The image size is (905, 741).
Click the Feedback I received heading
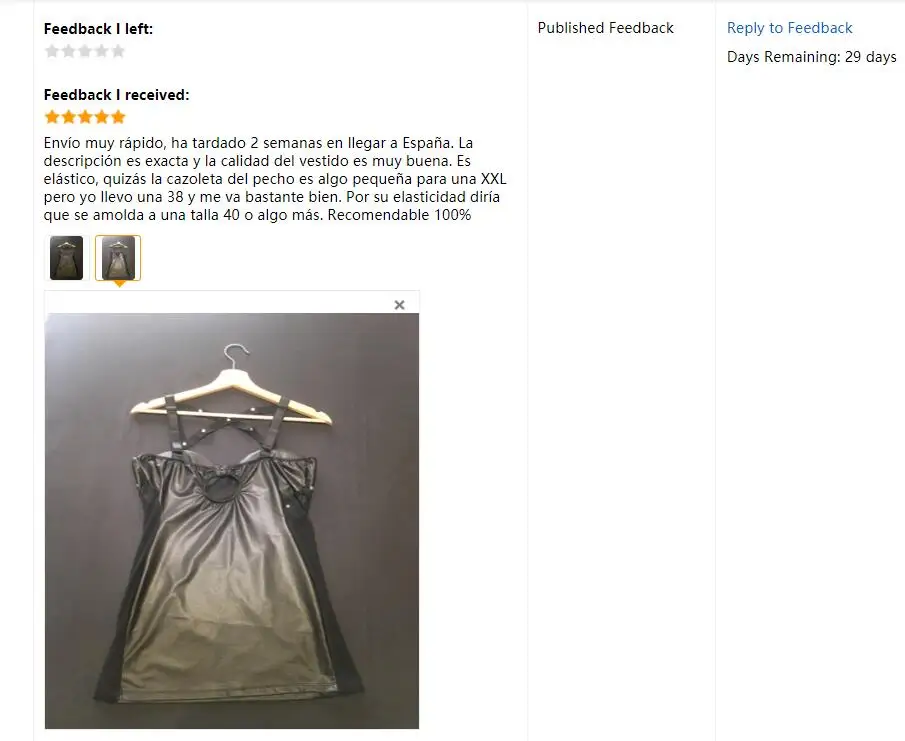[x=117, y=95]
